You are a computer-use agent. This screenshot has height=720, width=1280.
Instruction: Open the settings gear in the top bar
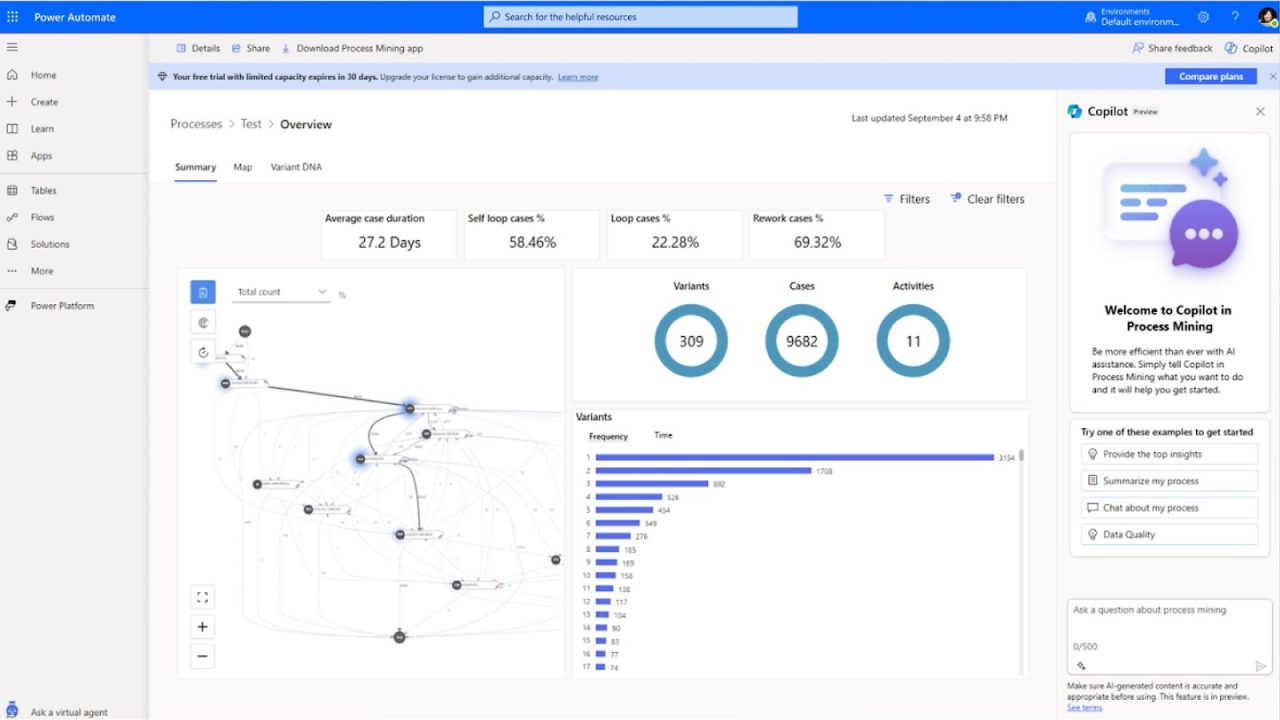click(1203, 16)
